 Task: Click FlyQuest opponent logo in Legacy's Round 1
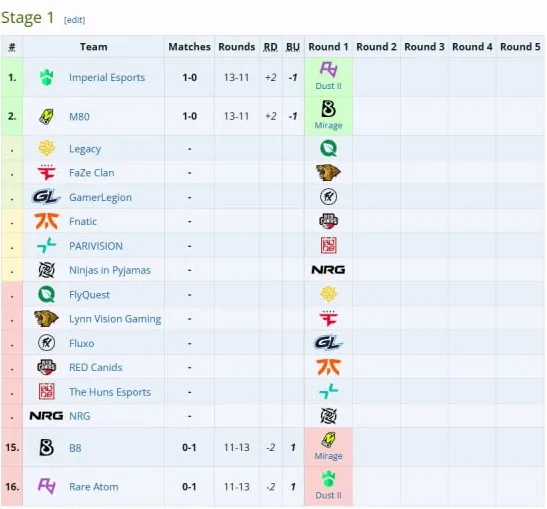coord(328,148)
